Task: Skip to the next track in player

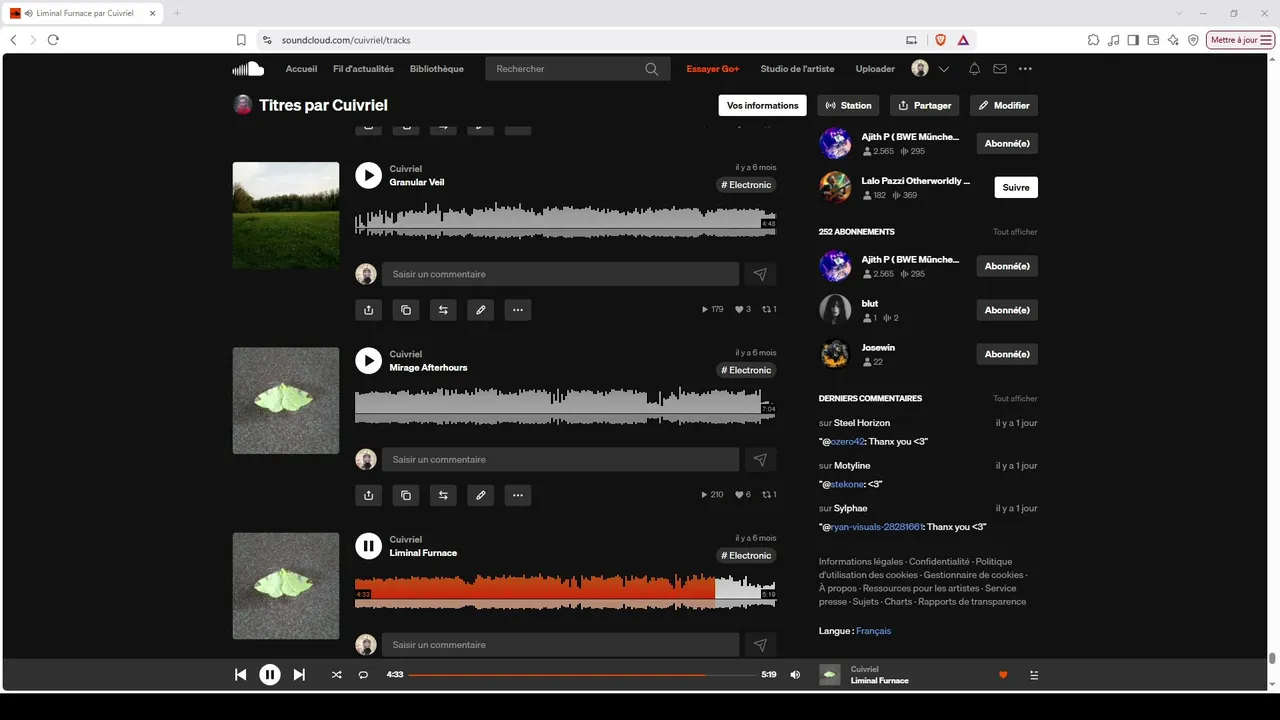Action: click(x=299, y=675)
